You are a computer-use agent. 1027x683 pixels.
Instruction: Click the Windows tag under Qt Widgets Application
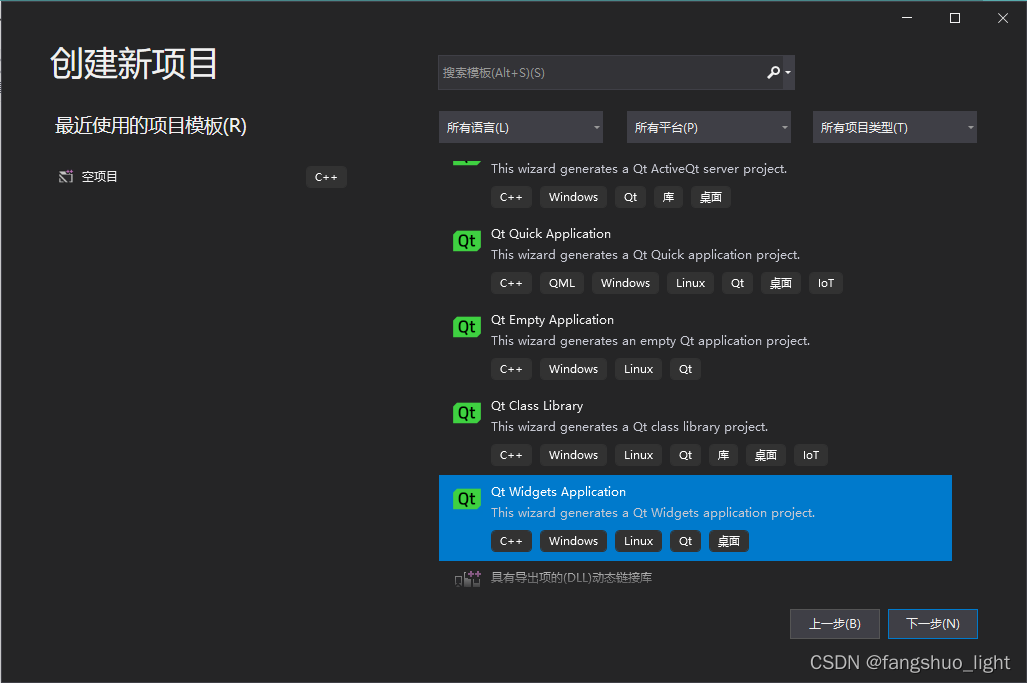pyautogui.click(x=573, y=541)
